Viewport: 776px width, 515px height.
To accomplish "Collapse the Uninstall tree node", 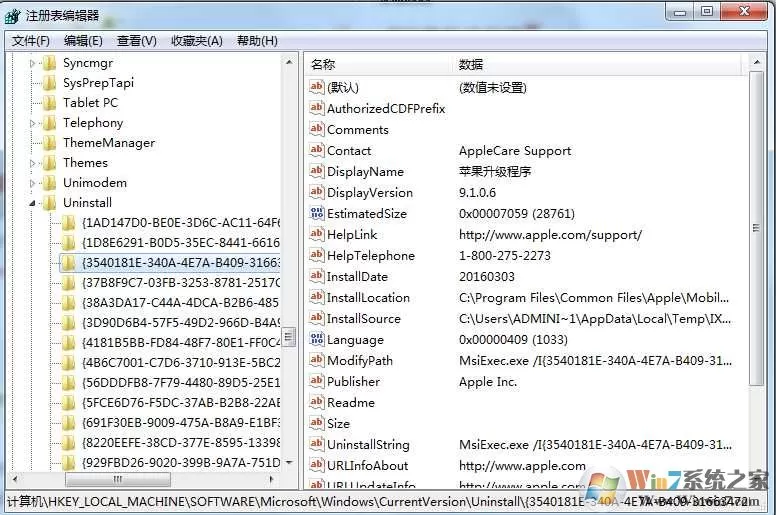I will [x=32, y=203].
